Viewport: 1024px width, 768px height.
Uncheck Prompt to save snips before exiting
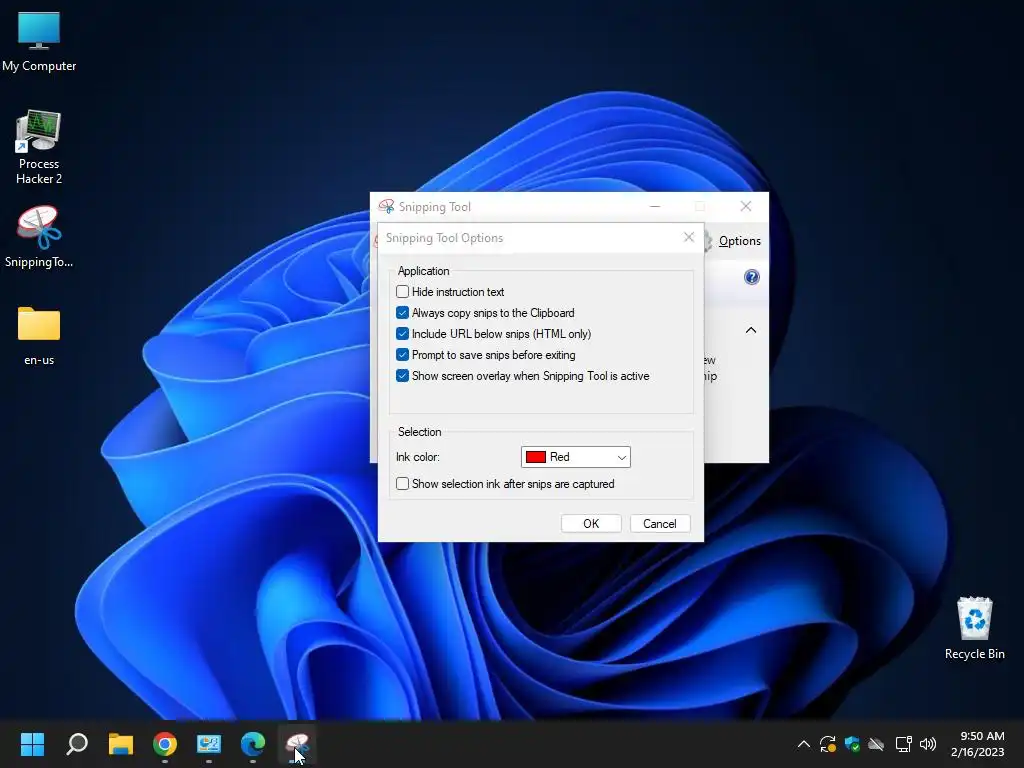[x=402, y=355]
